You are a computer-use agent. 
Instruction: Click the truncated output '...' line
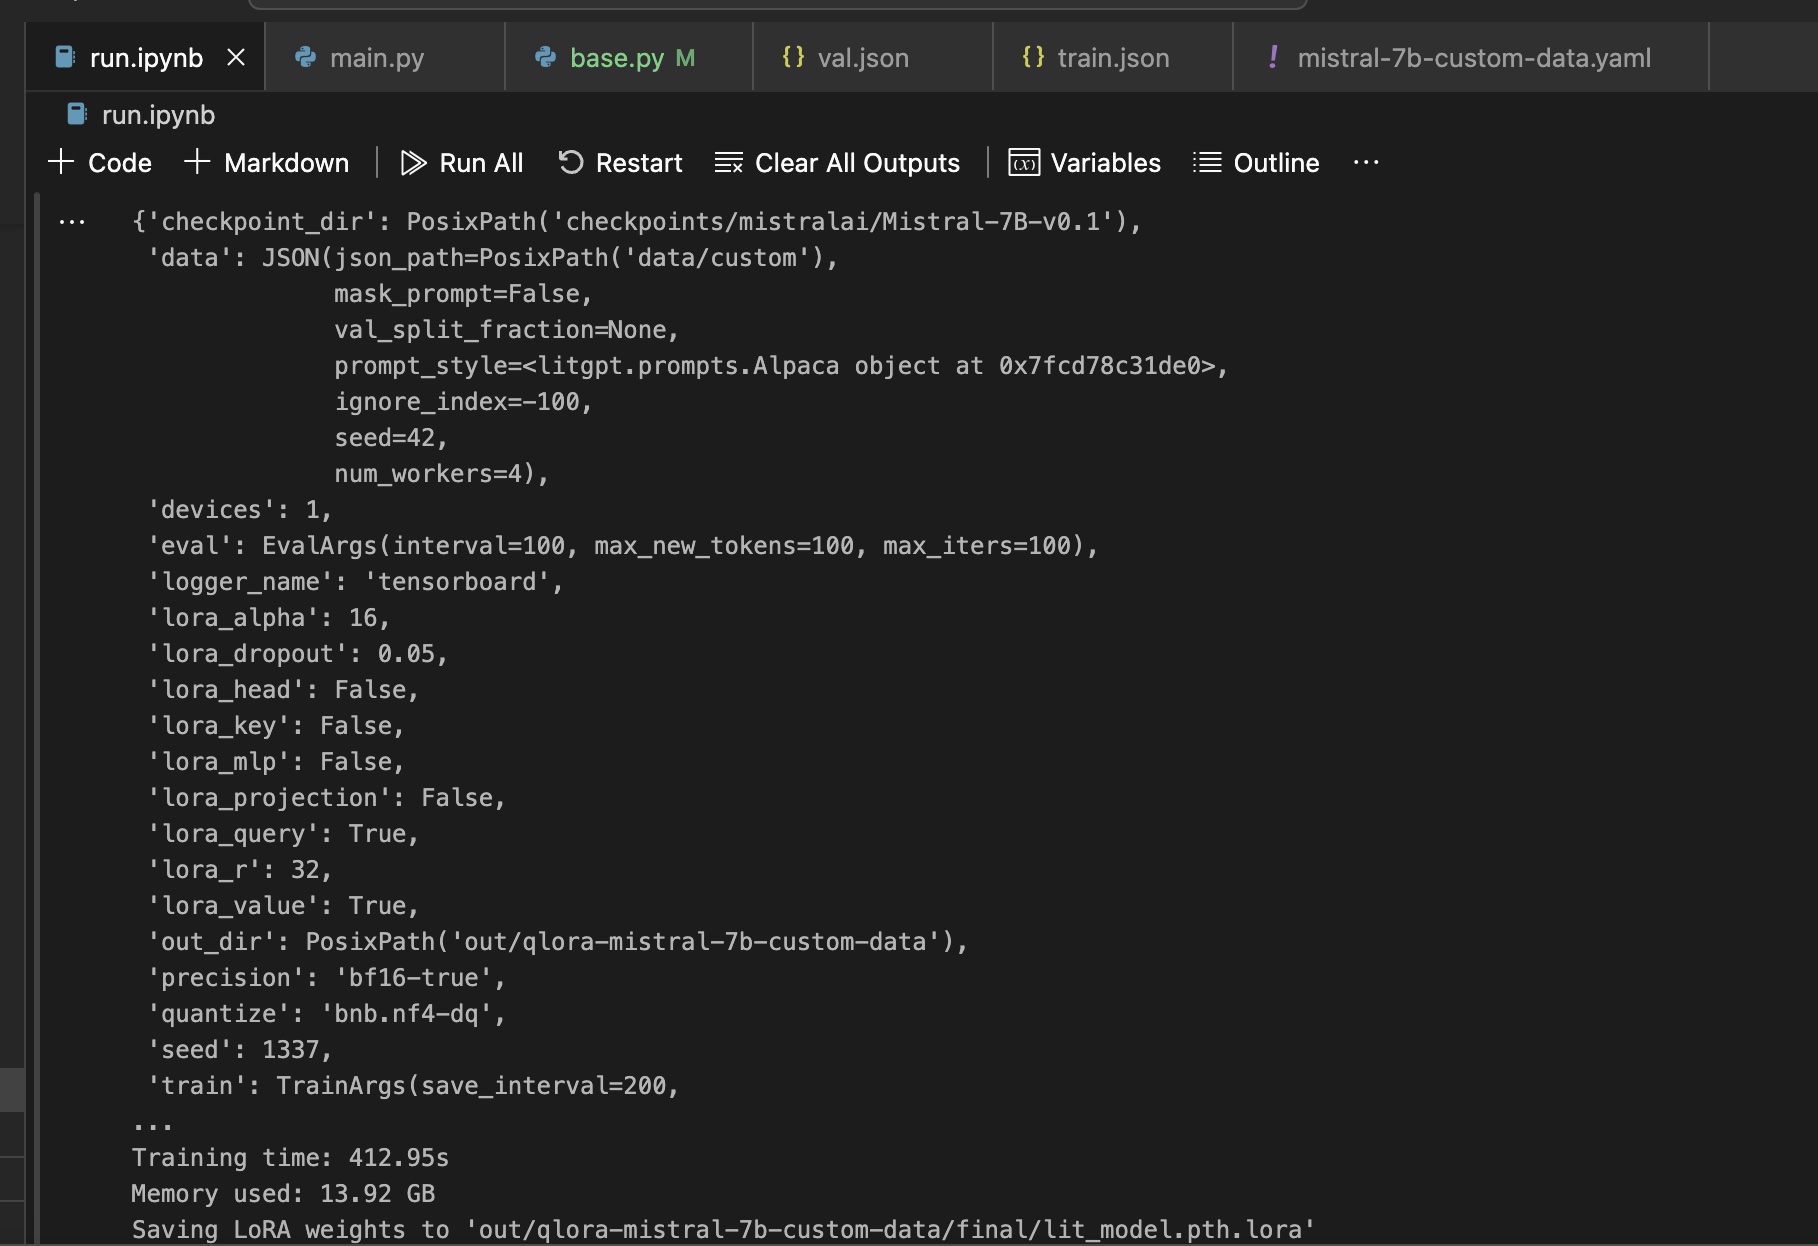[152, 1126]
